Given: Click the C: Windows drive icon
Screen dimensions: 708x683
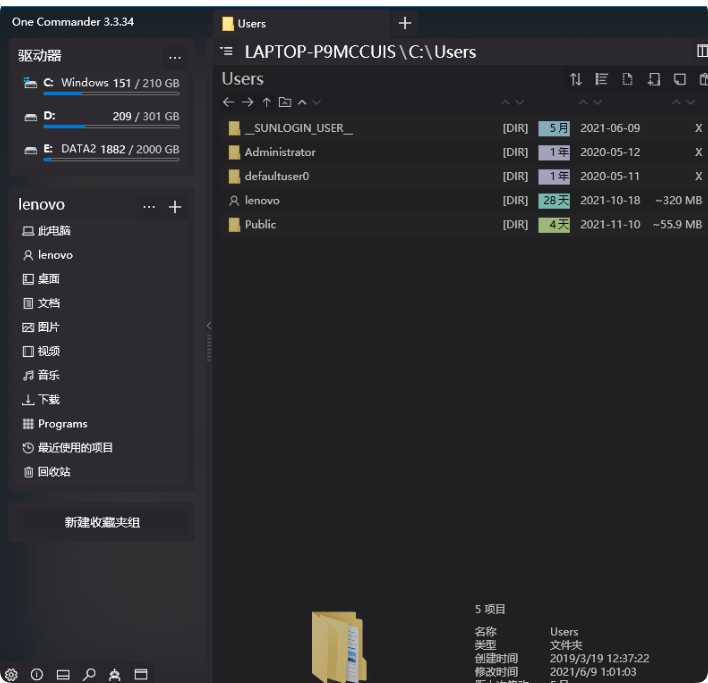Looking at the screenshot, I should 30,83.
